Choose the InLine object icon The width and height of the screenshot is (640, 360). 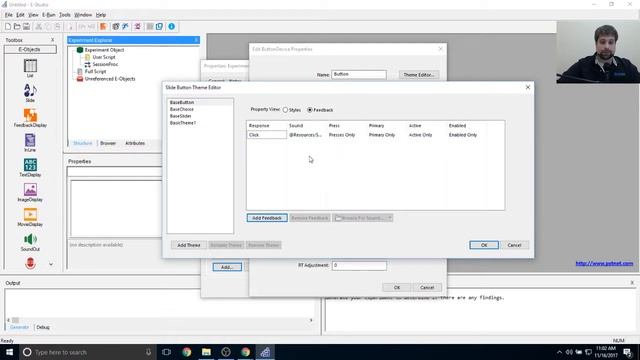click(30, 140)
